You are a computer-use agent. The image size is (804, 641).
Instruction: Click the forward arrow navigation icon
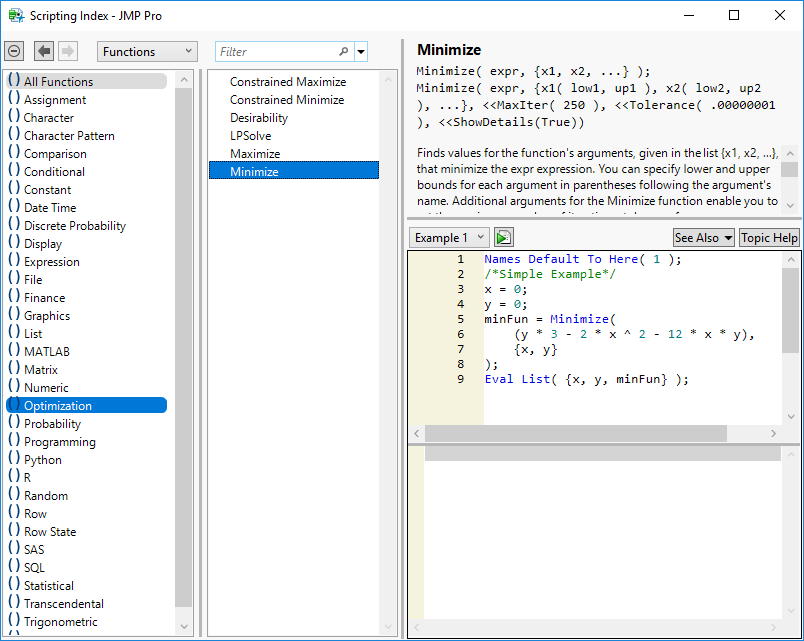(68, 51)
